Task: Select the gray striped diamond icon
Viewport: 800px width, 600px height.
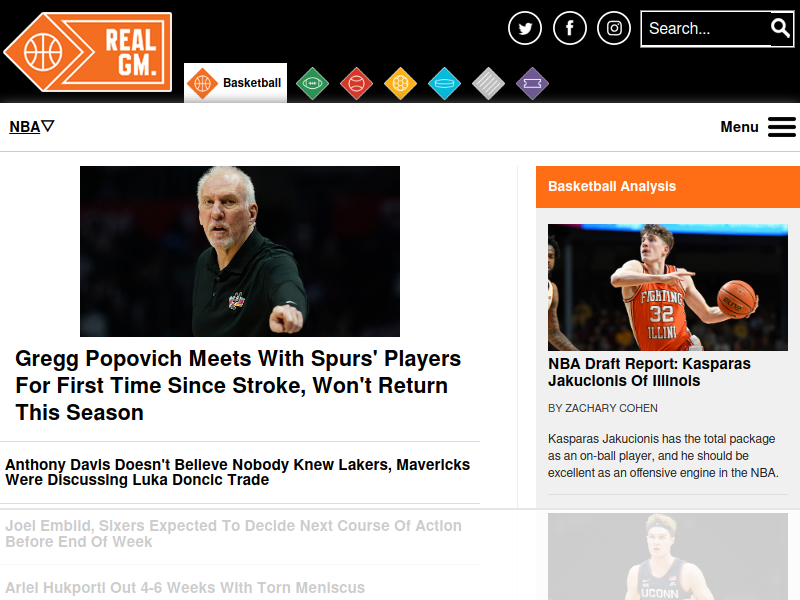Action: click(x=488, y=83)
